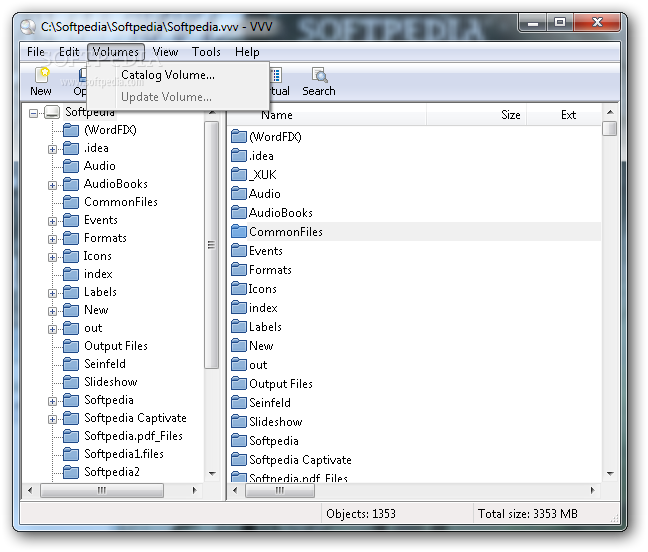The height and width of the screenshot is (552, 648).
Task: Select Slideshow row in file list
Action: pyautogui.click(x=415, y=422)
